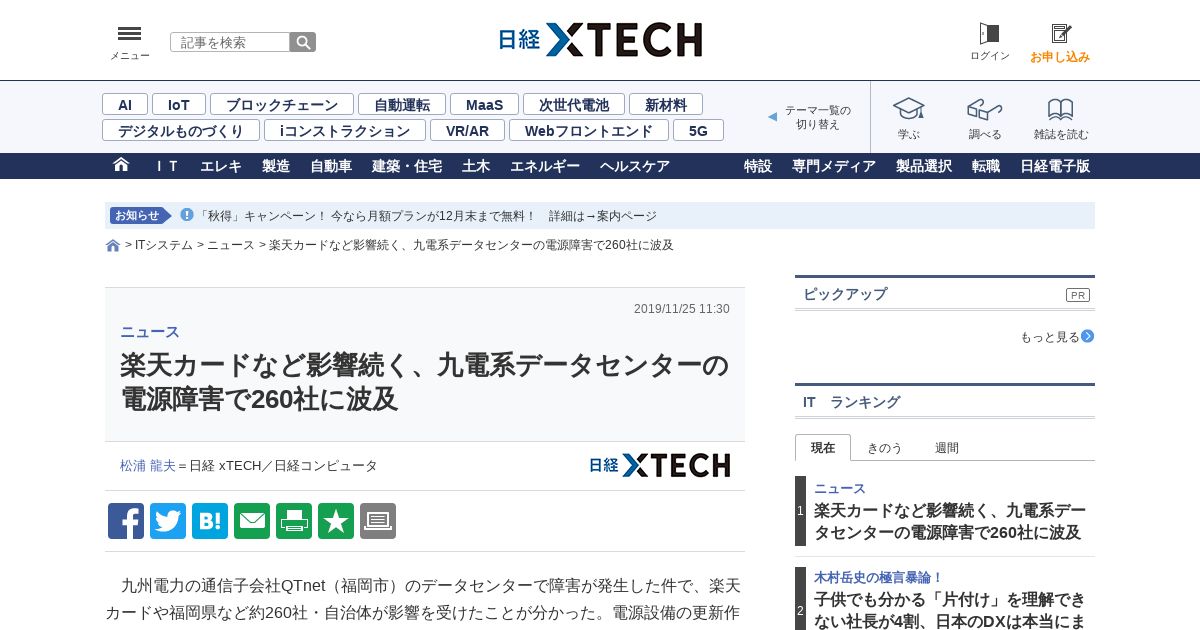Open the 転職 navigation item
Image resolution: width=1200 pixels, height=630 pixels.
coord(986,166)
